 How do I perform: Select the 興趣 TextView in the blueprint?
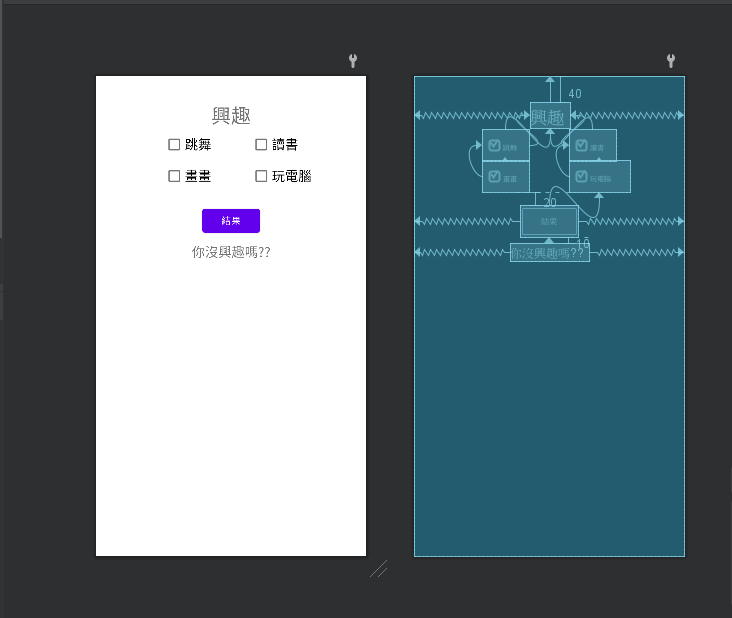(x=550, y=115)
